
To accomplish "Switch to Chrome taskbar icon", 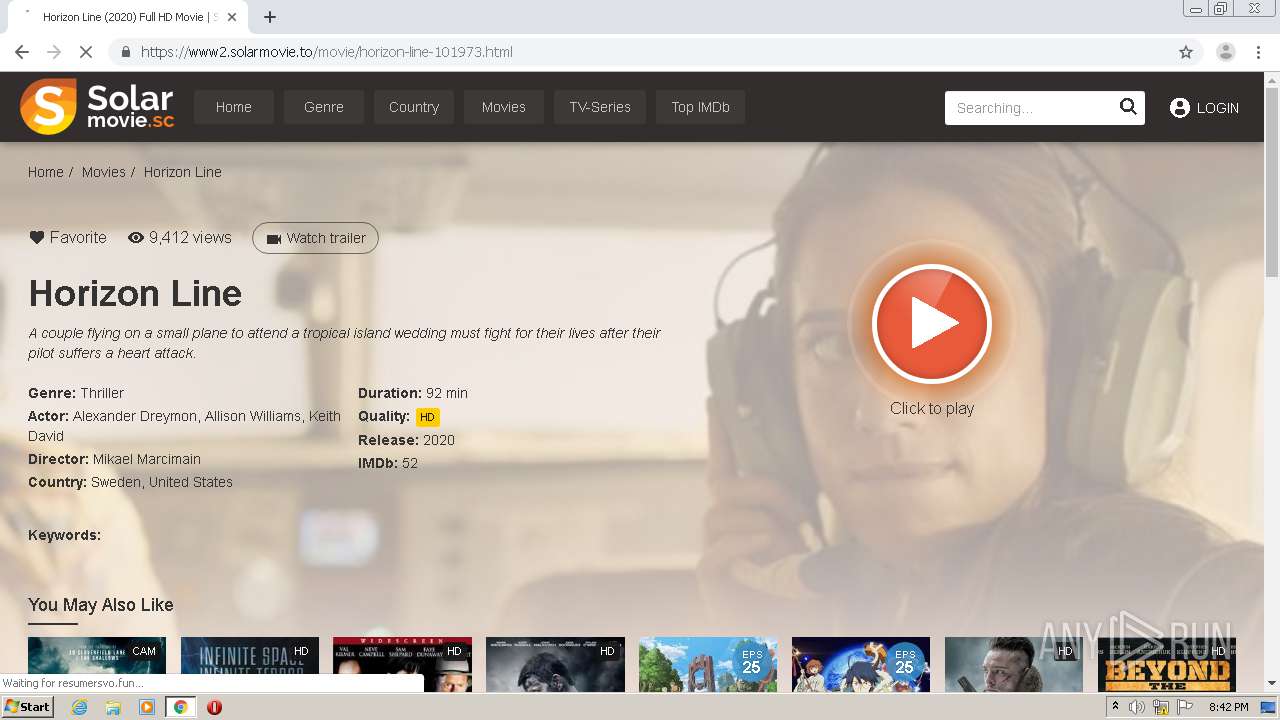I will click(181, 707).
